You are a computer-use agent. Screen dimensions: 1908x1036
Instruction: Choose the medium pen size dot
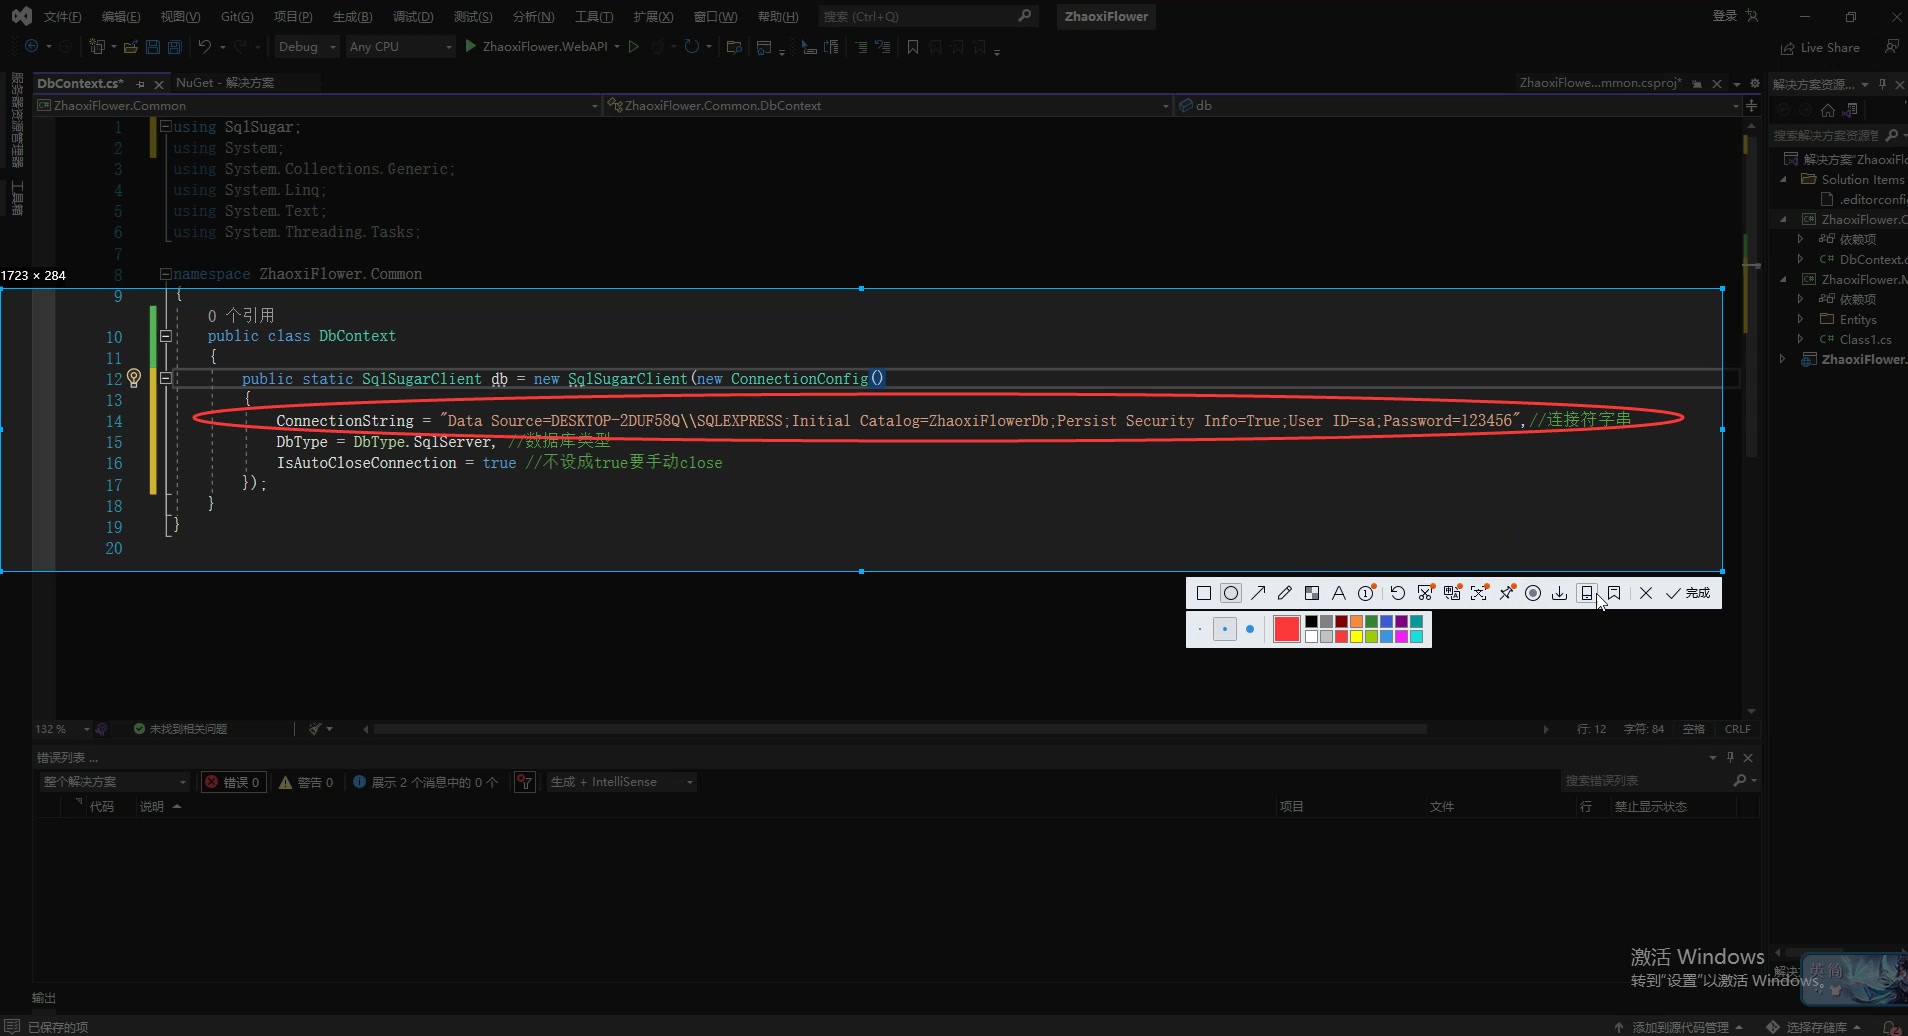tap(1225, 629)
